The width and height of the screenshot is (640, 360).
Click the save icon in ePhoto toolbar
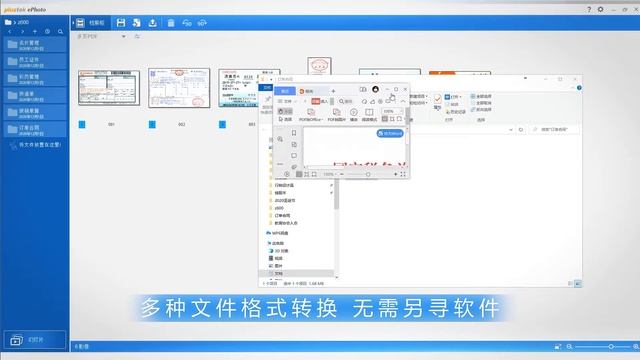click(x=121, y=23)
